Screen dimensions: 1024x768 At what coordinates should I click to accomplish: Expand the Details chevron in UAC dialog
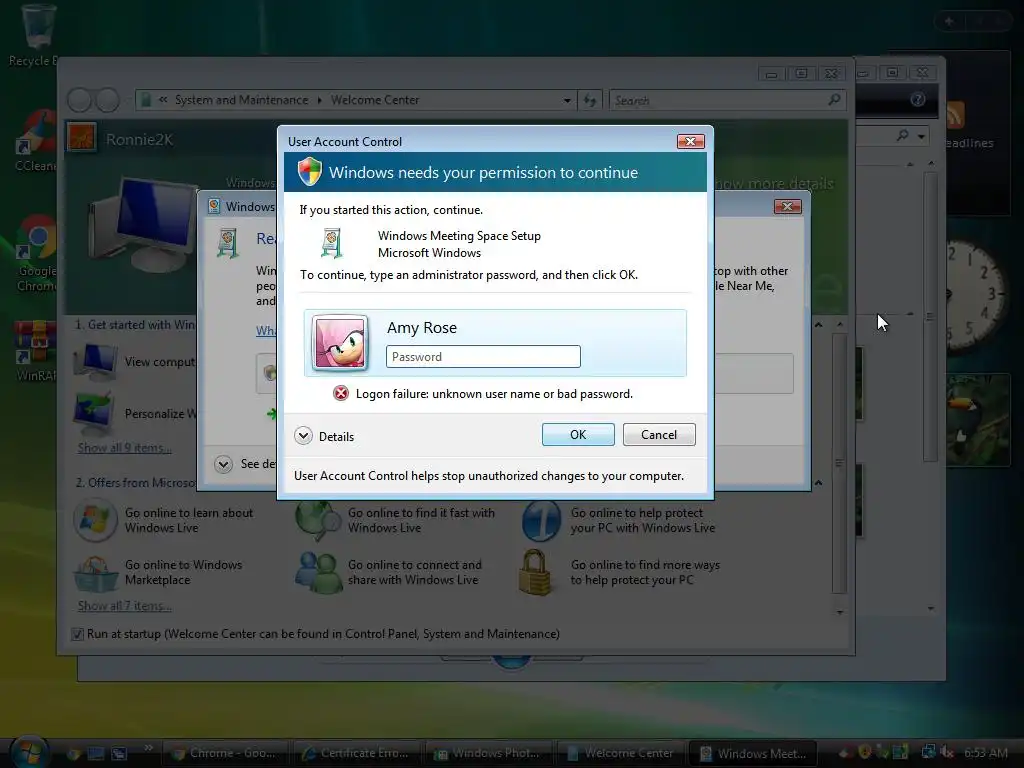coord(304,436)
